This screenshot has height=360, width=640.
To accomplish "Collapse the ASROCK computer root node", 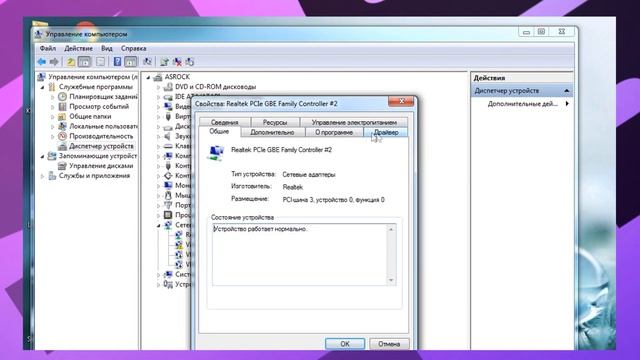I will (x=149, y=77).
